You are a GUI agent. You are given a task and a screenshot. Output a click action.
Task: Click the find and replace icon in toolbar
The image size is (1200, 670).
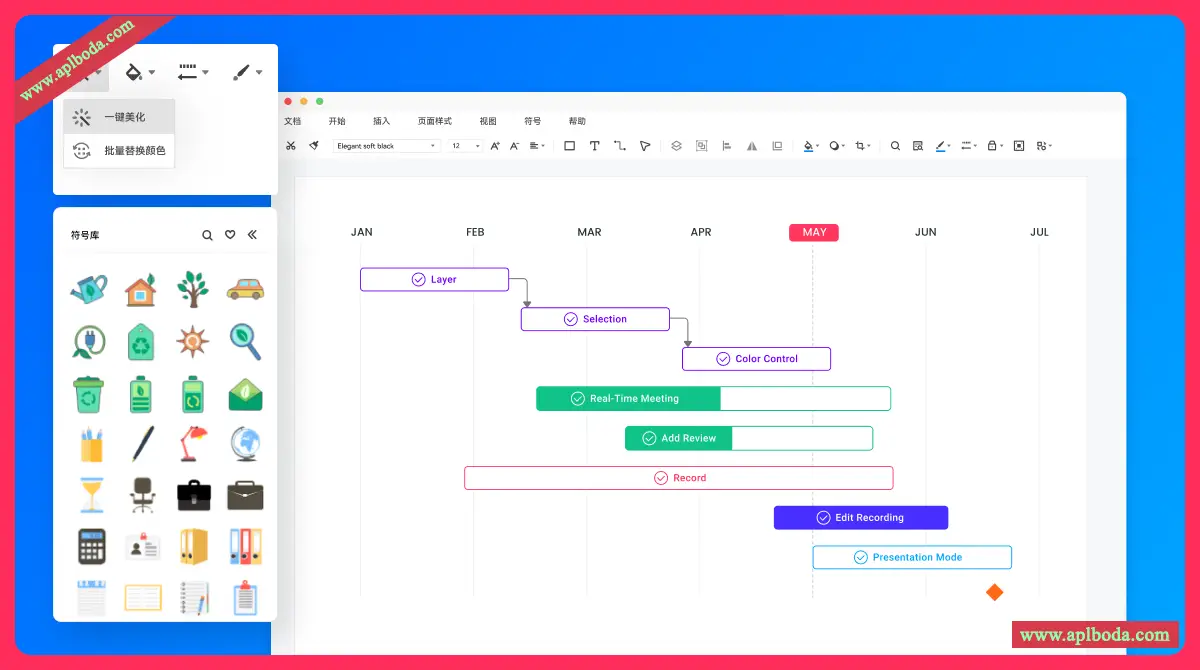coord(918,146)
